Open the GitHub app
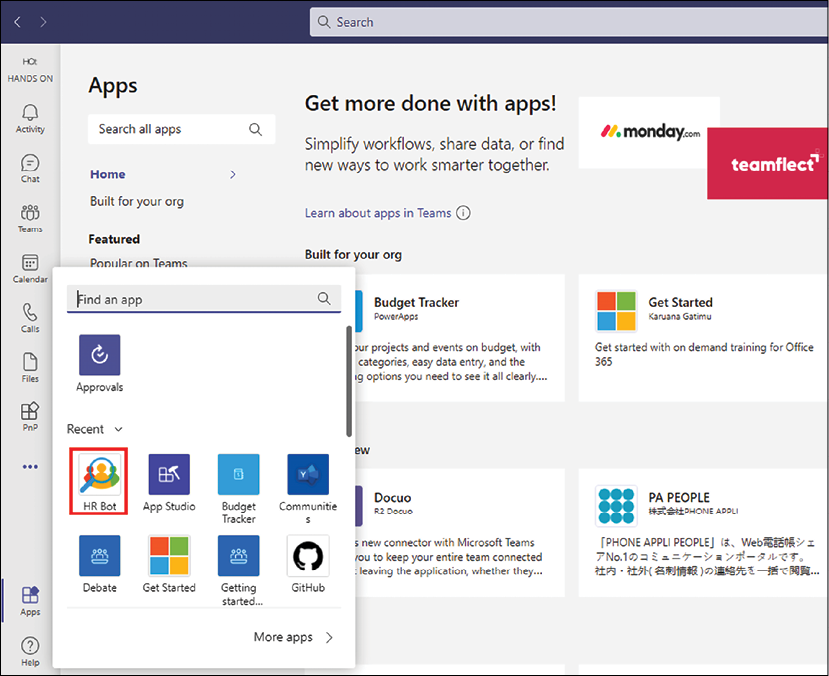The height and width of the screenshot is (676, 829). 308,564
